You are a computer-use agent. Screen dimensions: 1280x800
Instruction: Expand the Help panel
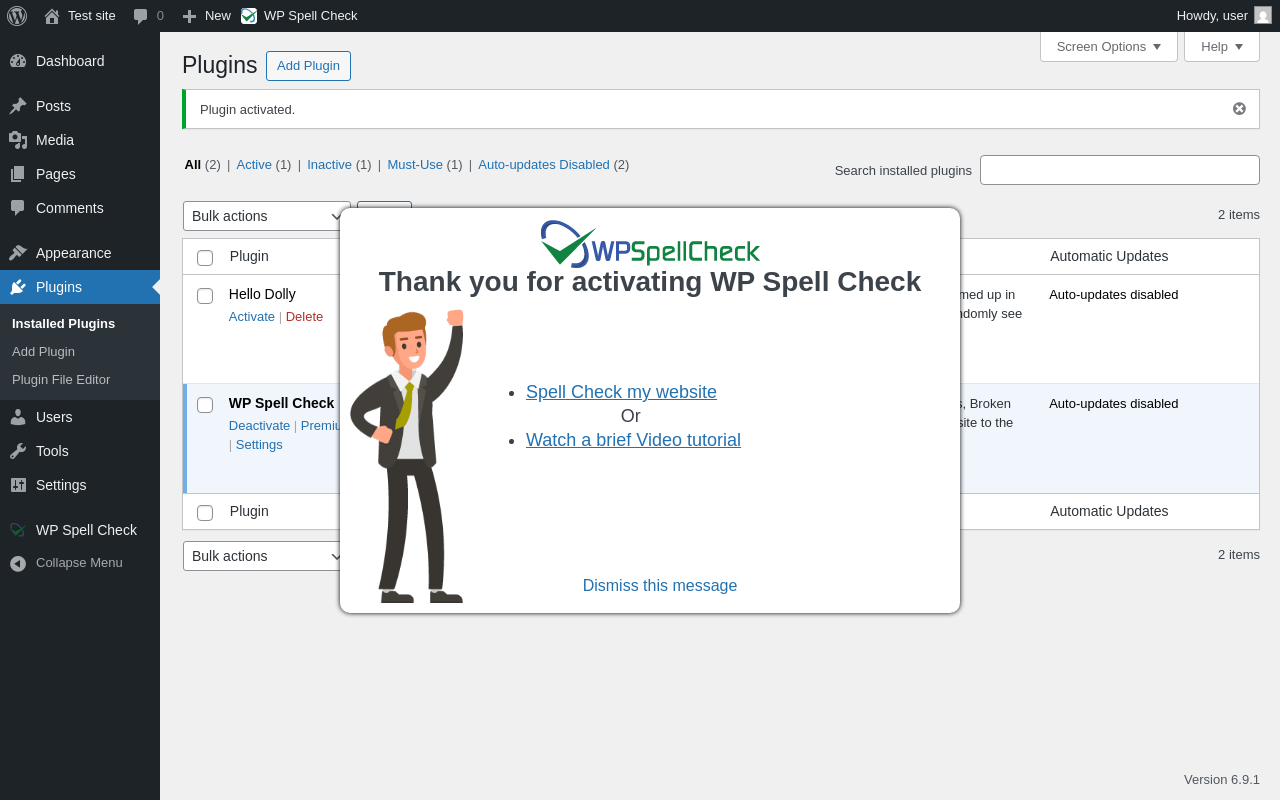pos(1222,46)
